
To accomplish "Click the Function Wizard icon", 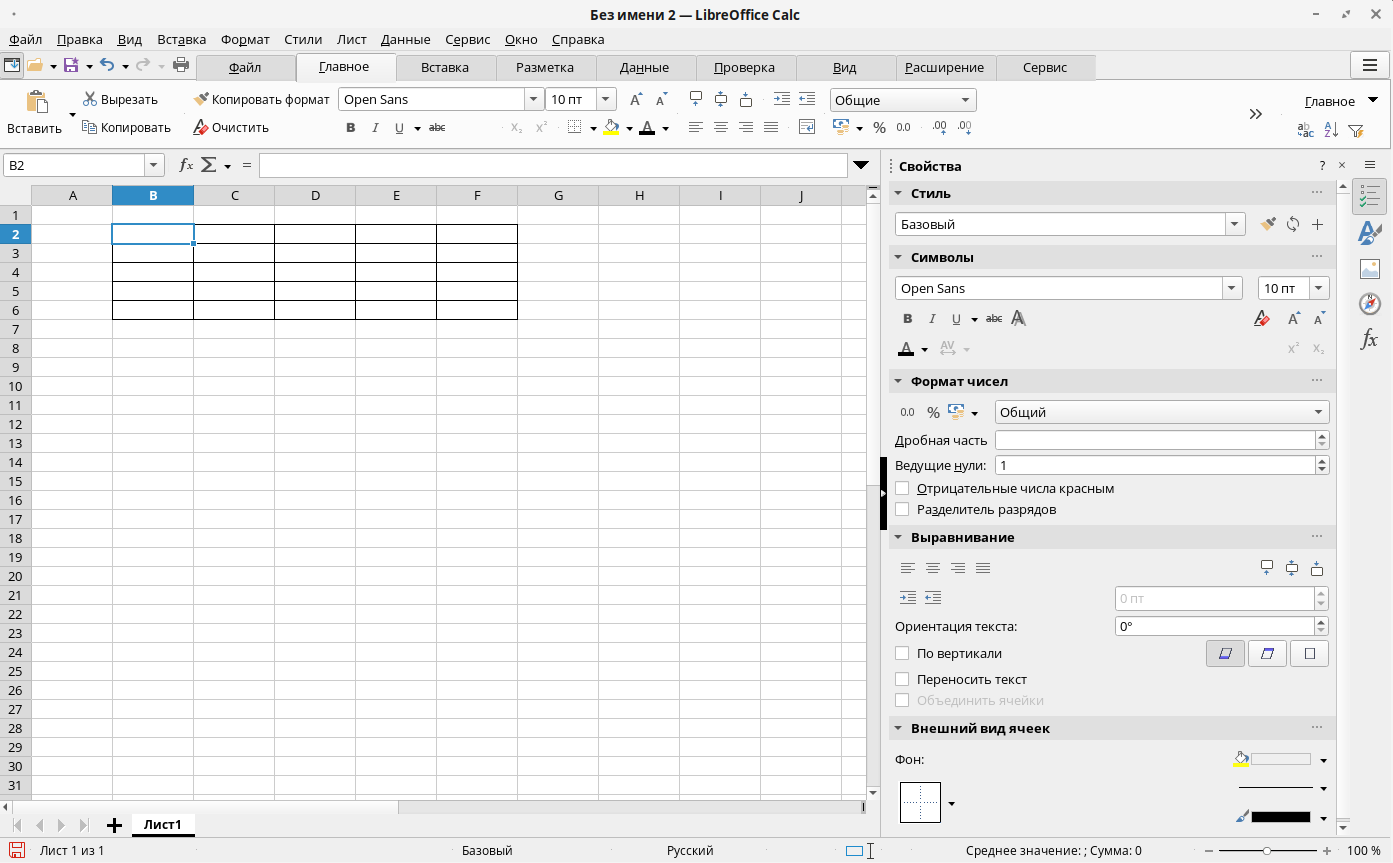I will [x=185, y=165].
